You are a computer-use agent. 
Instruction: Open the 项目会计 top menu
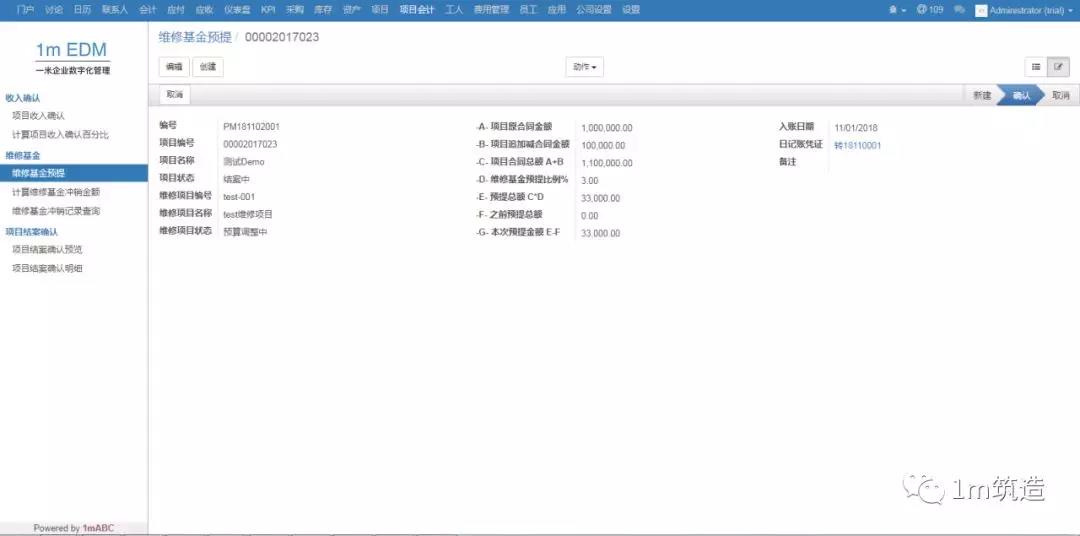point(416,9)
